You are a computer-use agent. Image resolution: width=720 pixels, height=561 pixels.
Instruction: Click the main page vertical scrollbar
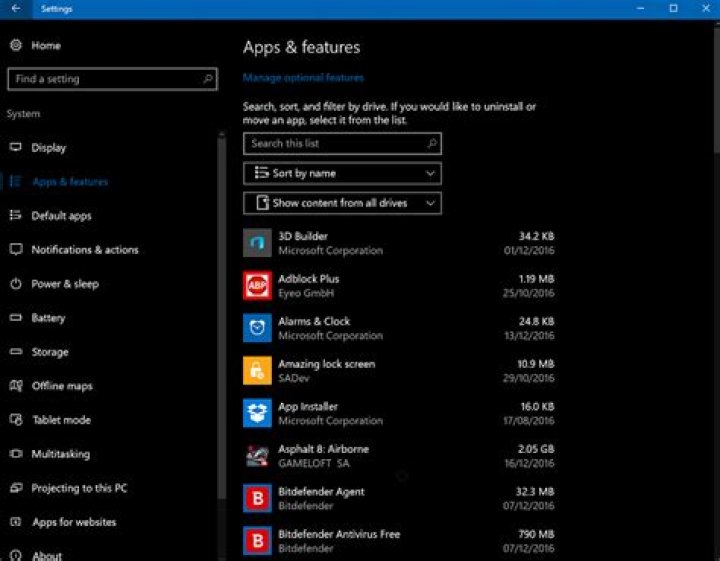(x=717, y=90)
